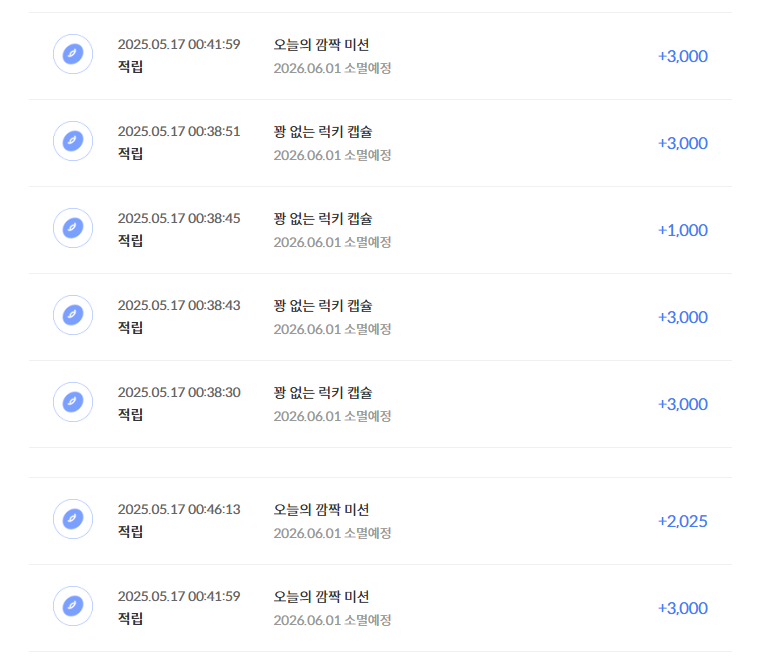Click the timestamp 2025.05.17 00:46:13
Image resolution: width=762 pixels, height=664 pixels.
[179, 509]
